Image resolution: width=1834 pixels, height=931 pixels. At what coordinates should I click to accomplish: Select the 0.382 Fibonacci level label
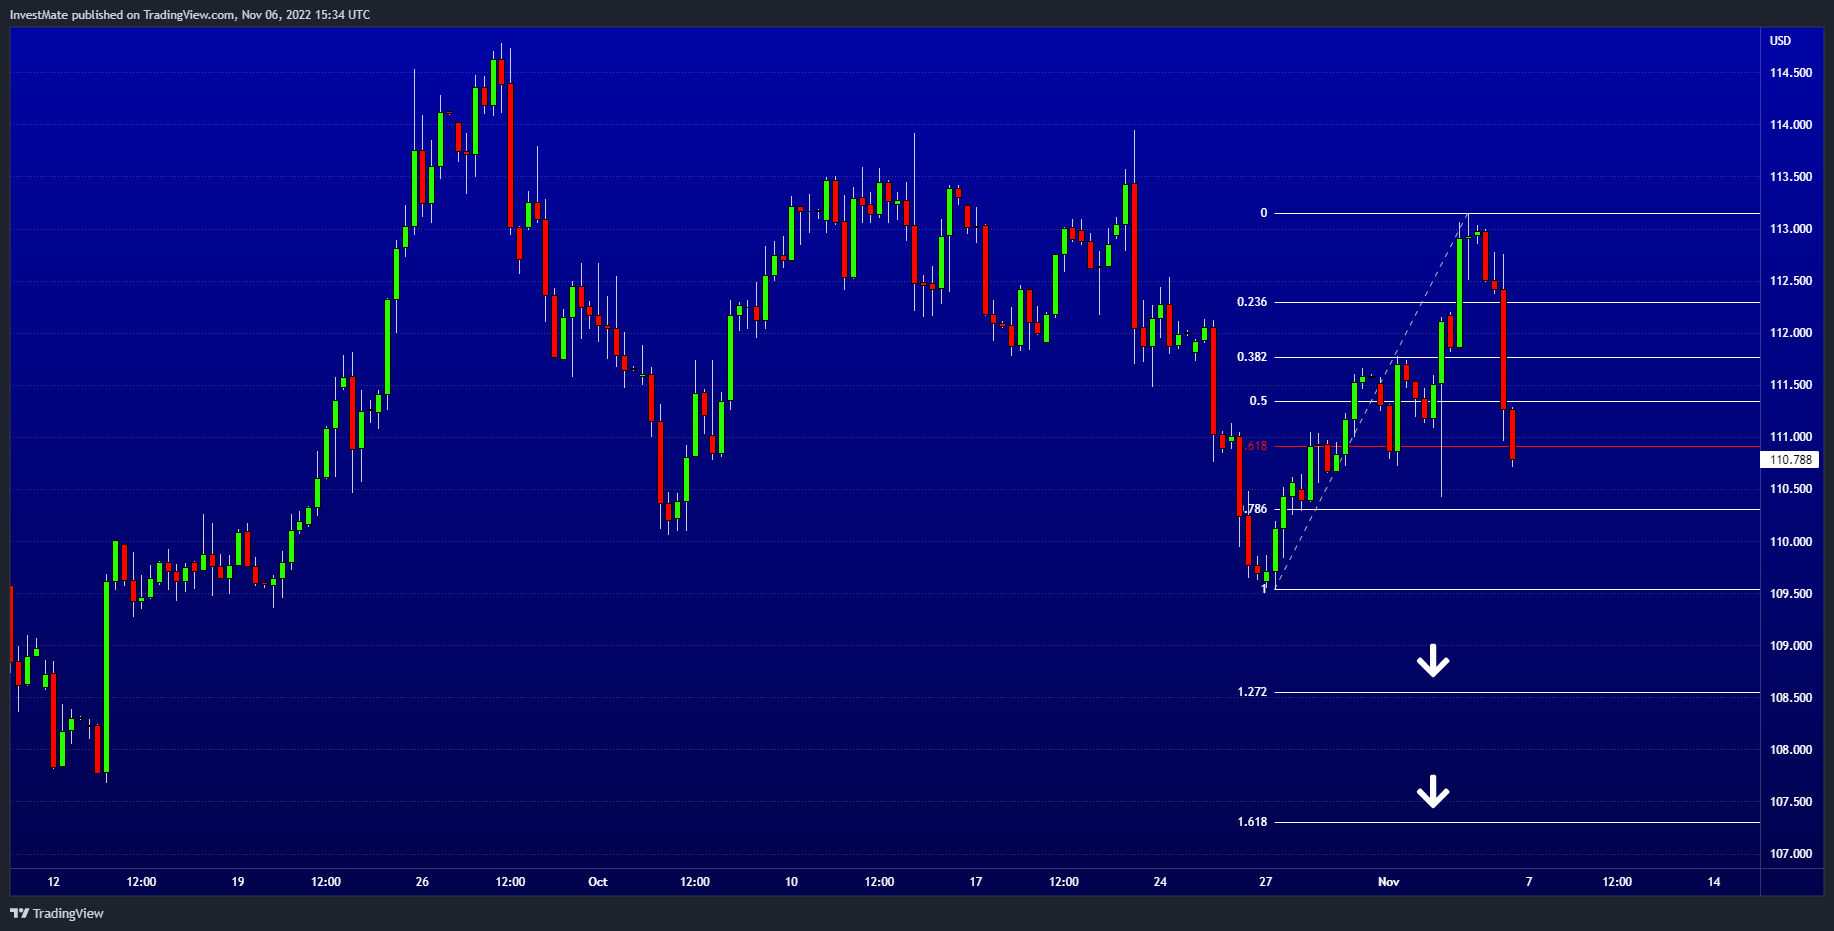pos(1252,357)
